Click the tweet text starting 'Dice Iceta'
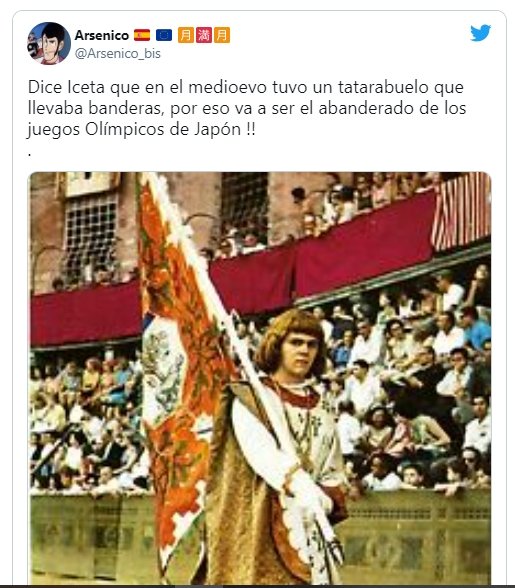This screenshot has height=588, width=515. click(x=247, y=108)
